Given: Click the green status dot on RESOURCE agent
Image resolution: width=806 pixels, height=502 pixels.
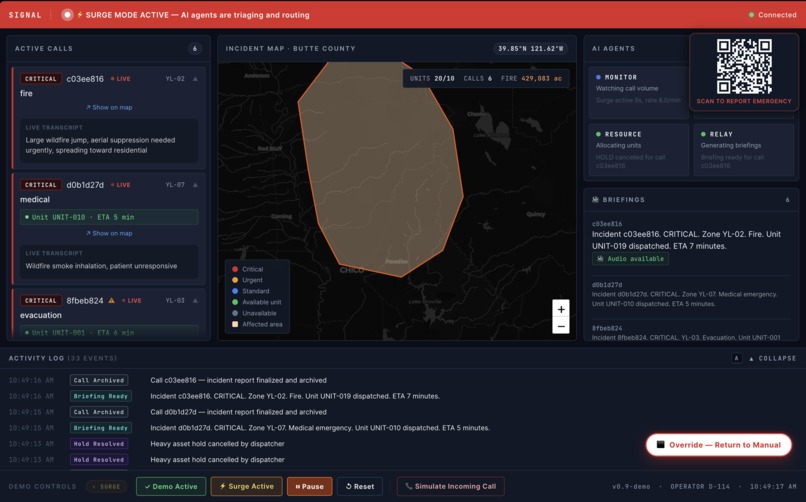Looking at the screenshot, I should [598, 134].
